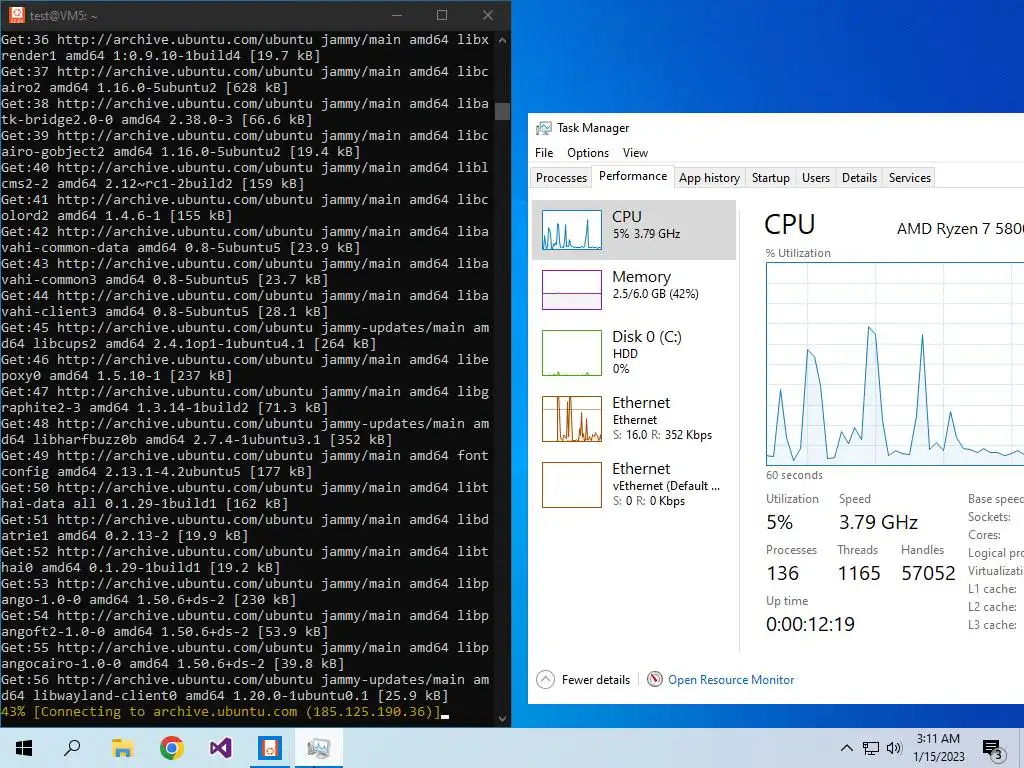The width and height of the screenshot is (1024, 768).
Task: Click Task Manager title bar icon
Action: (x=543, y=128)
